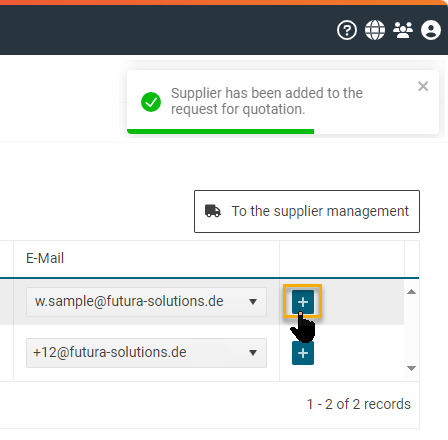Open the w.sample@futura-solutions.de email dropdown

146,302
